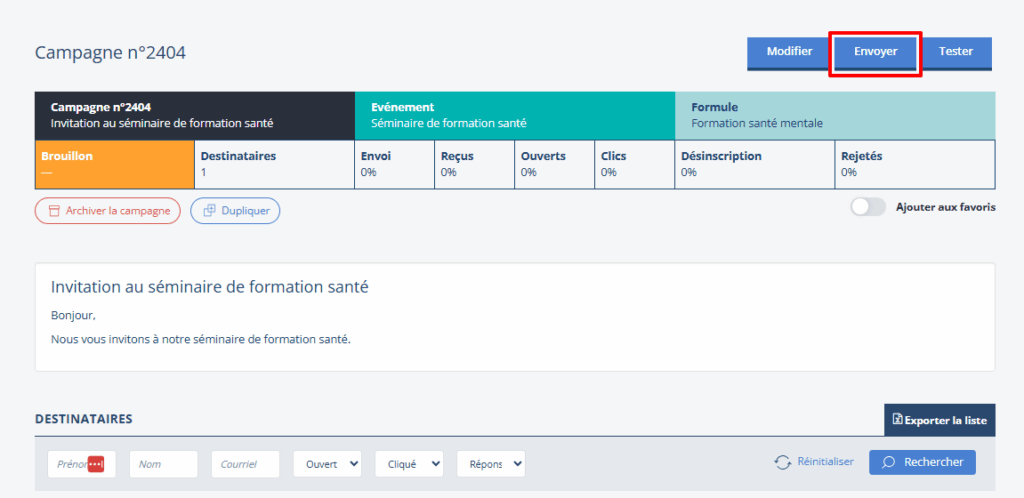The image size is (1024, 498).
Task: Click the Destinataires count cell
Action: click(x=273, y=164)
